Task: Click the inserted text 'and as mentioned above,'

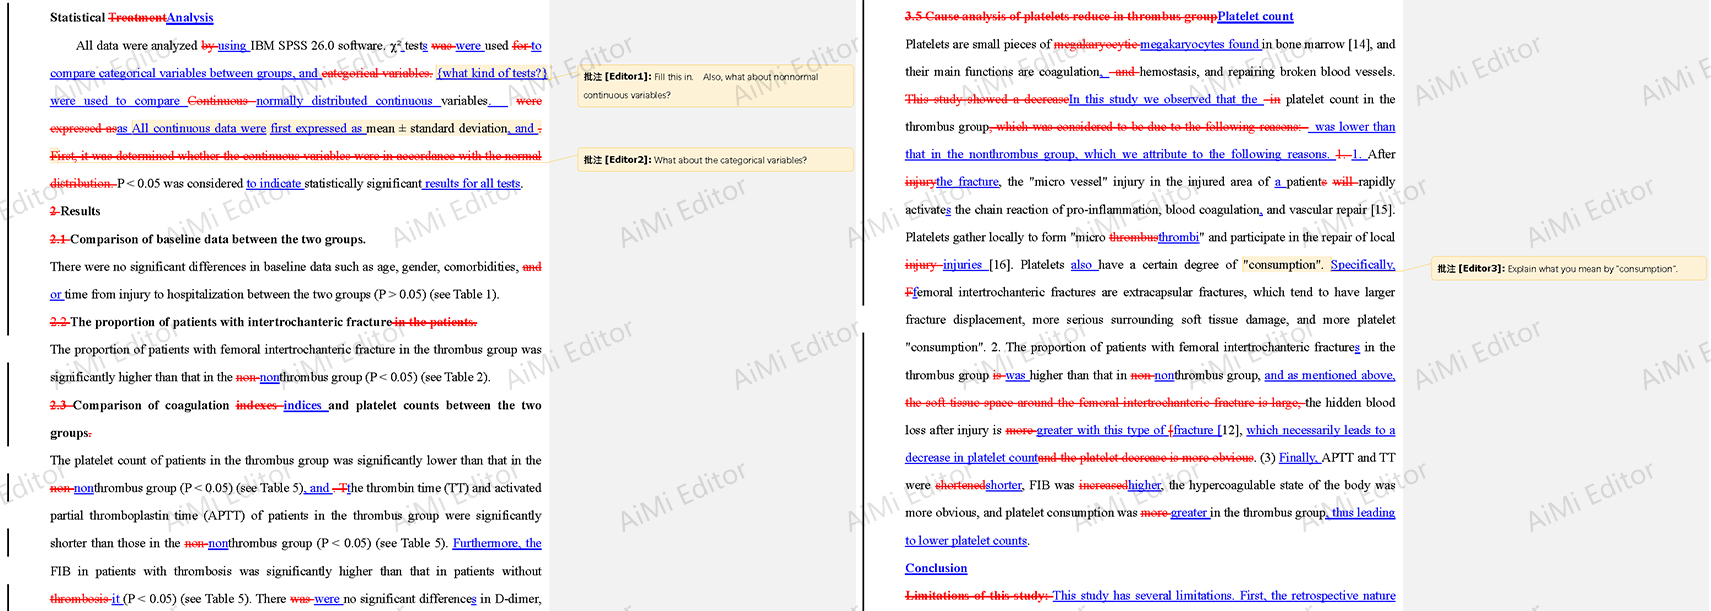Action: [1330, 375]
